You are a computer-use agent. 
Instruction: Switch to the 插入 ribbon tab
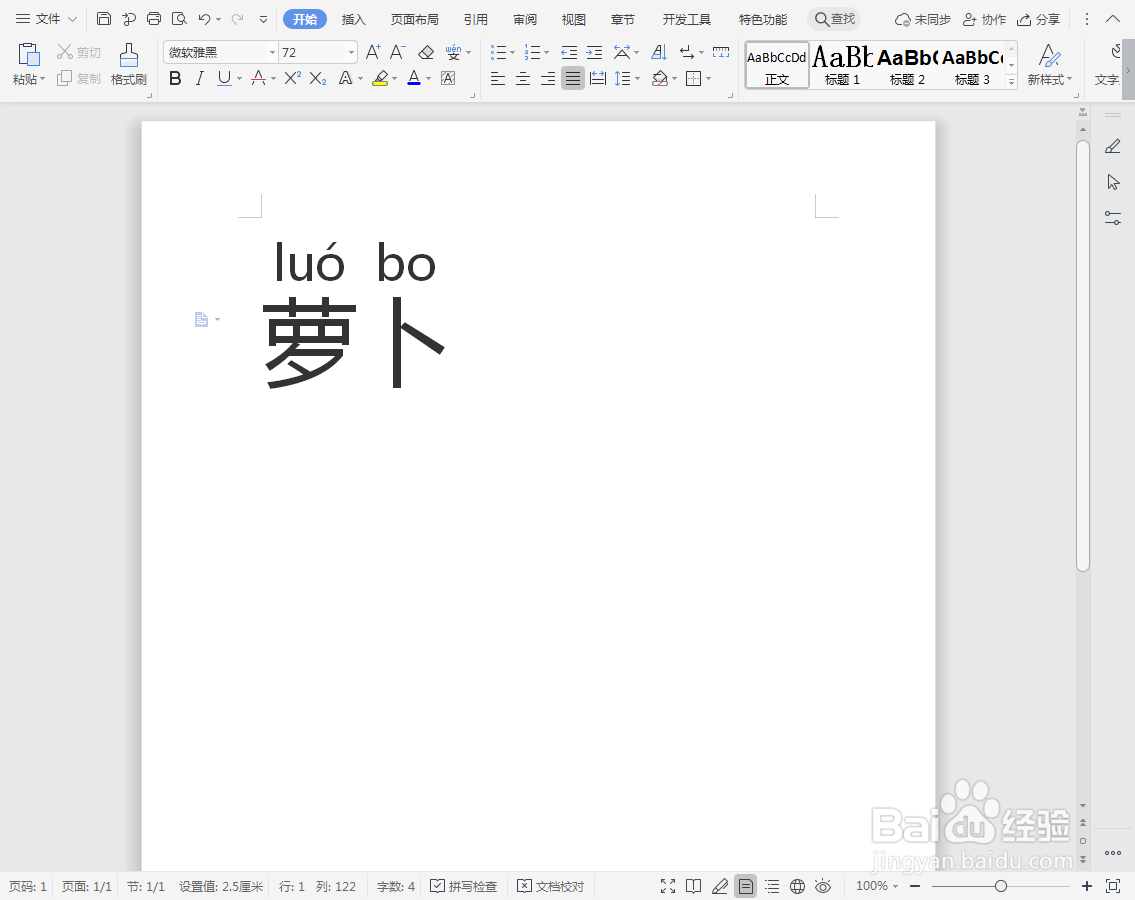pyautogui.click(x=353, y=19)
